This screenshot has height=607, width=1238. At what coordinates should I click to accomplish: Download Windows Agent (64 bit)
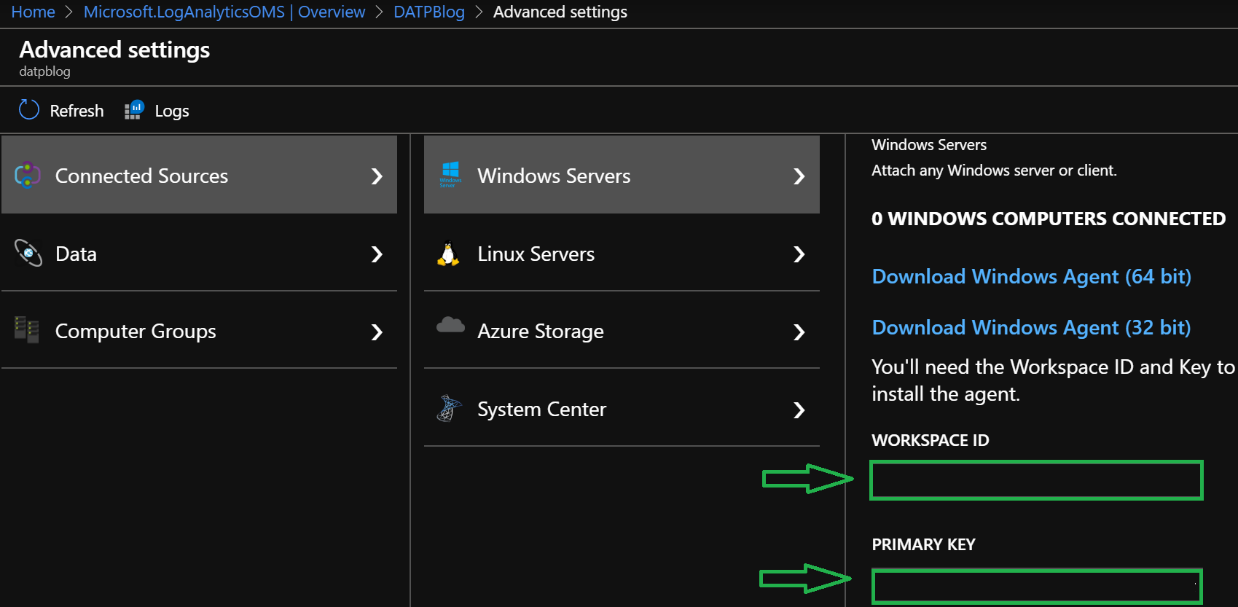coord(1031,276)
